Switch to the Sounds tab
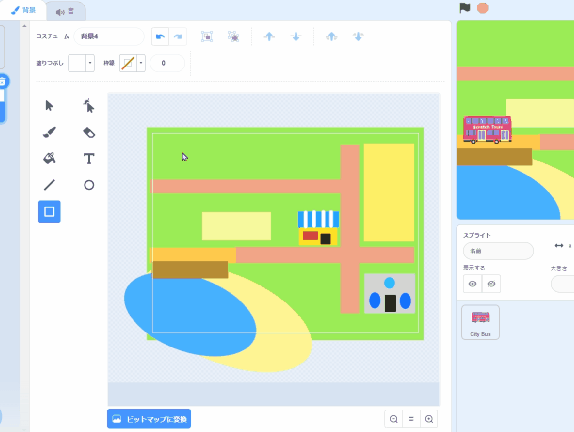The width and height of the screenshot is (574, 432). point(65,11)
